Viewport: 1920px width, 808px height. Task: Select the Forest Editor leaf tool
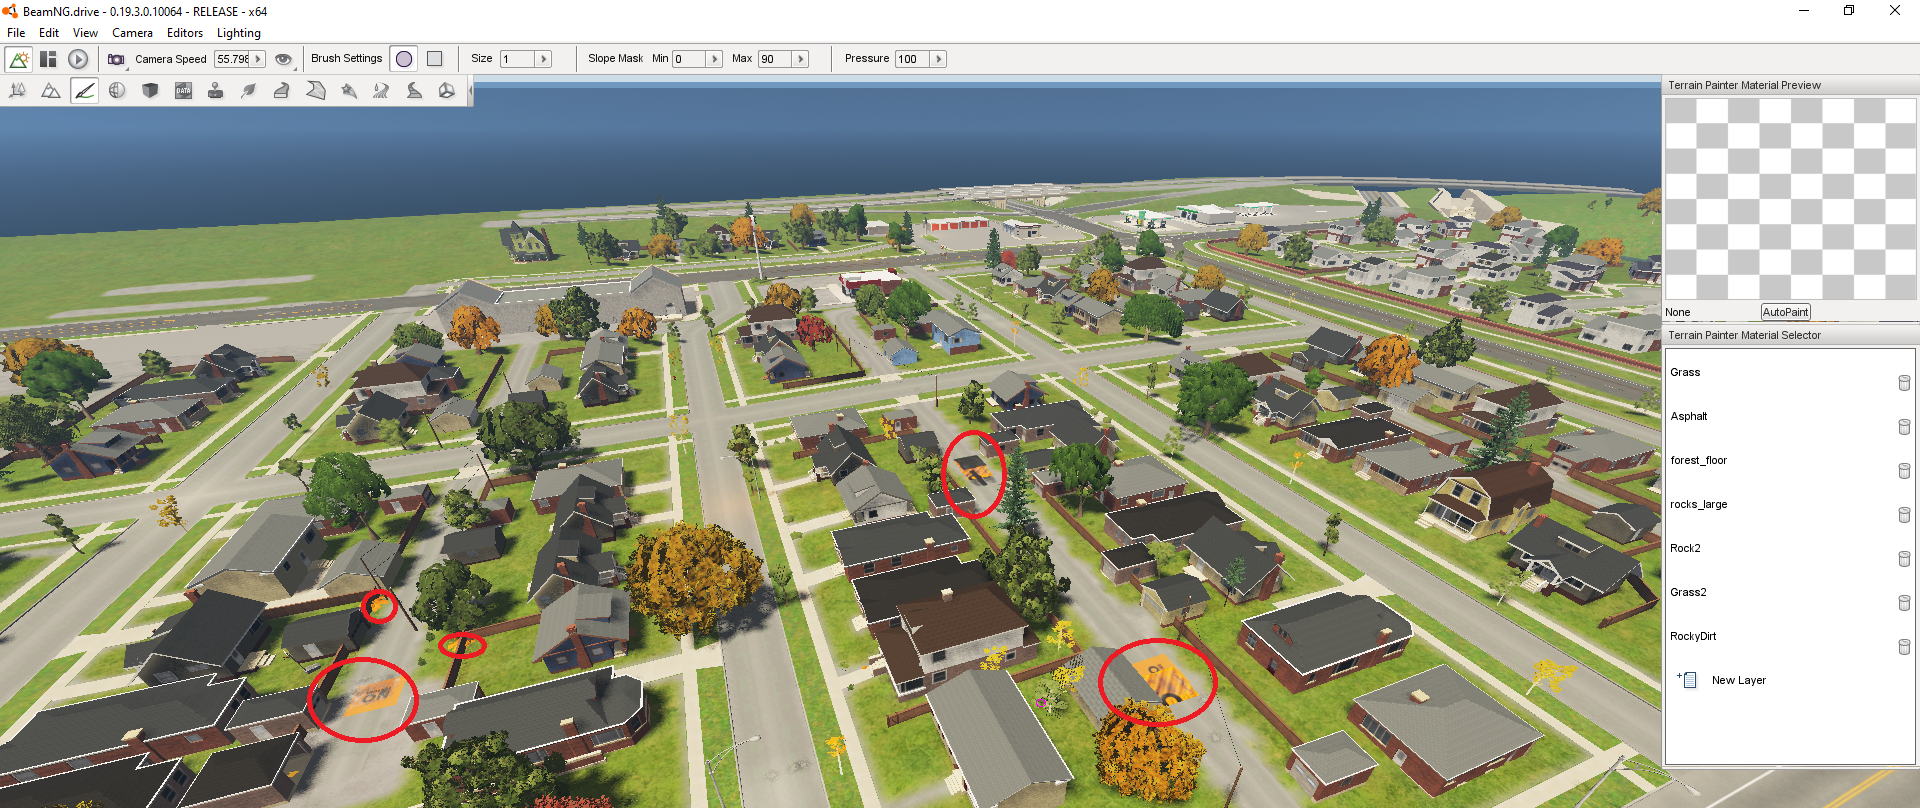(x=249, y=91)
